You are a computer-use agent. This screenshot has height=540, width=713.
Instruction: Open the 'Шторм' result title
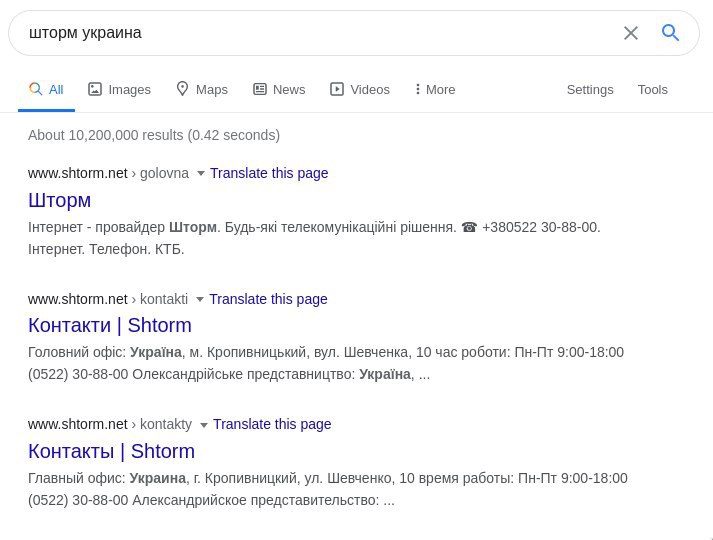click(x=60, y=200)
